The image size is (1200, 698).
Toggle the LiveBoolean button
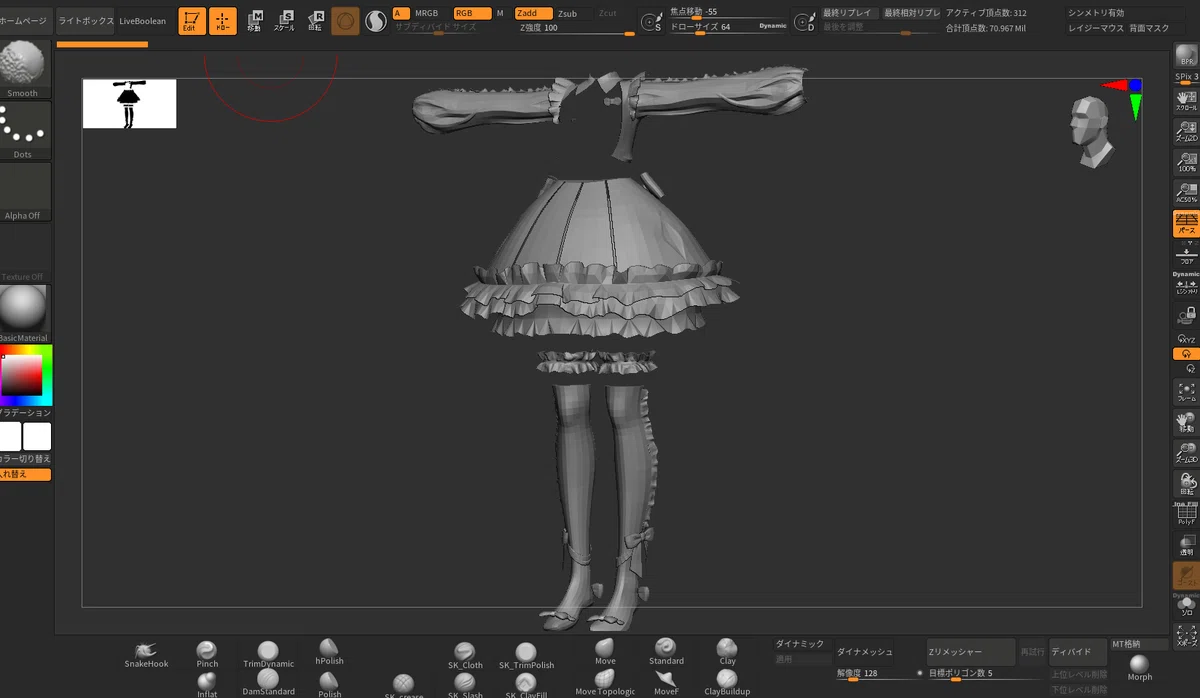[x=143, y=20]
